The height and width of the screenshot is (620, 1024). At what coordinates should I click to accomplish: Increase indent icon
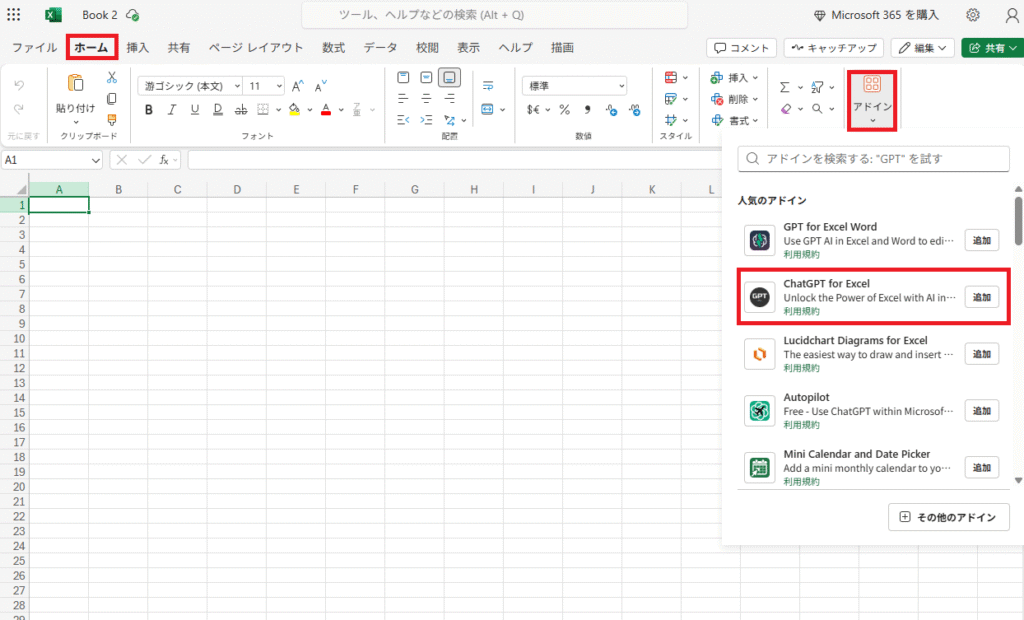pos(426,120)
